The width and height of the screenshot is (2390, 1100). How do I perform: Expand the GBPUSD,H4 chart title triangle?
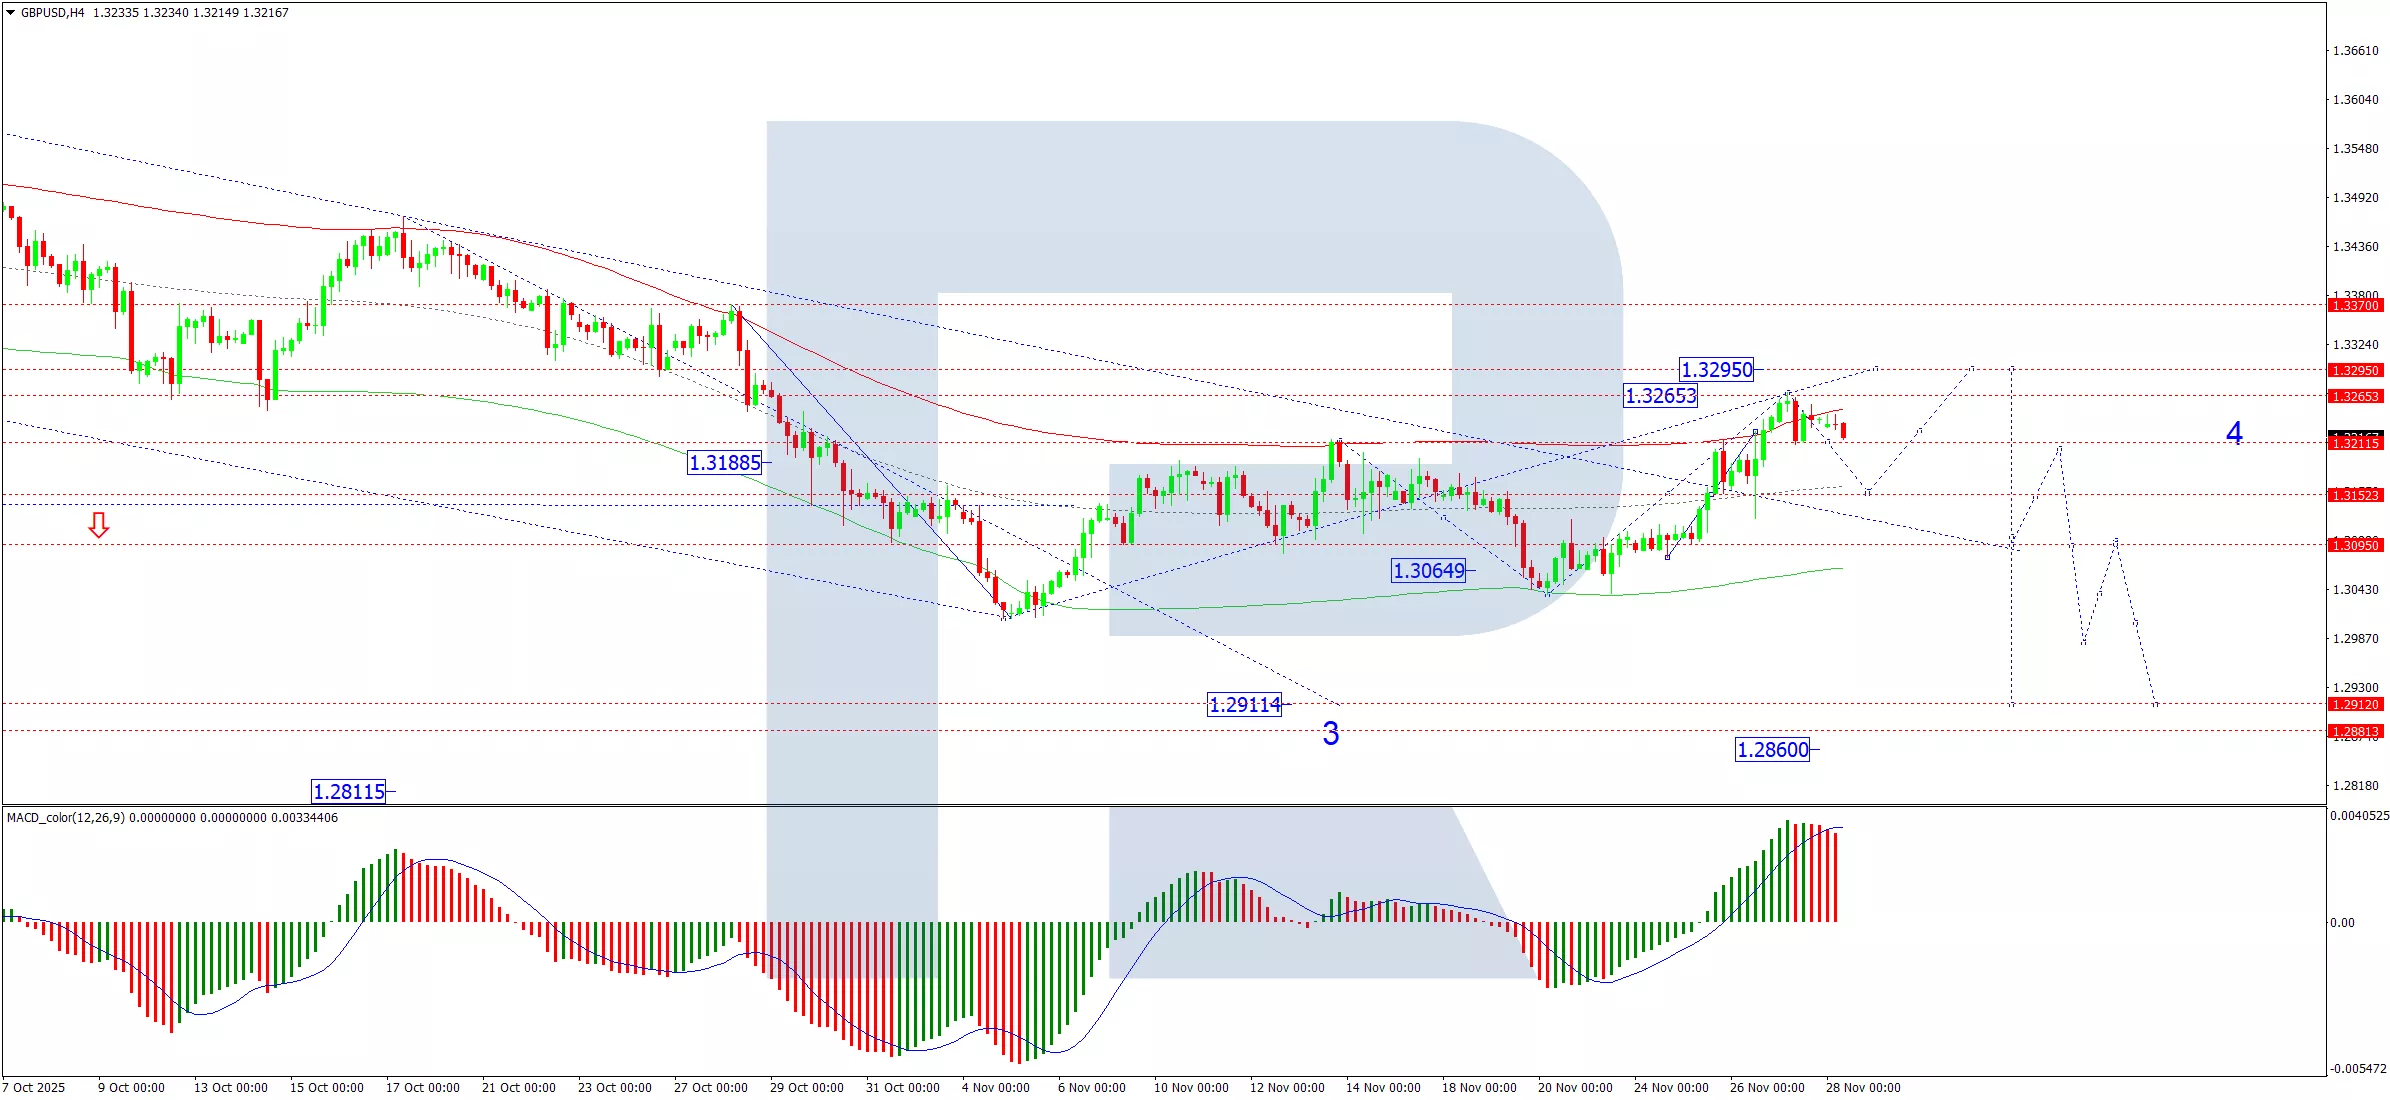10,13
